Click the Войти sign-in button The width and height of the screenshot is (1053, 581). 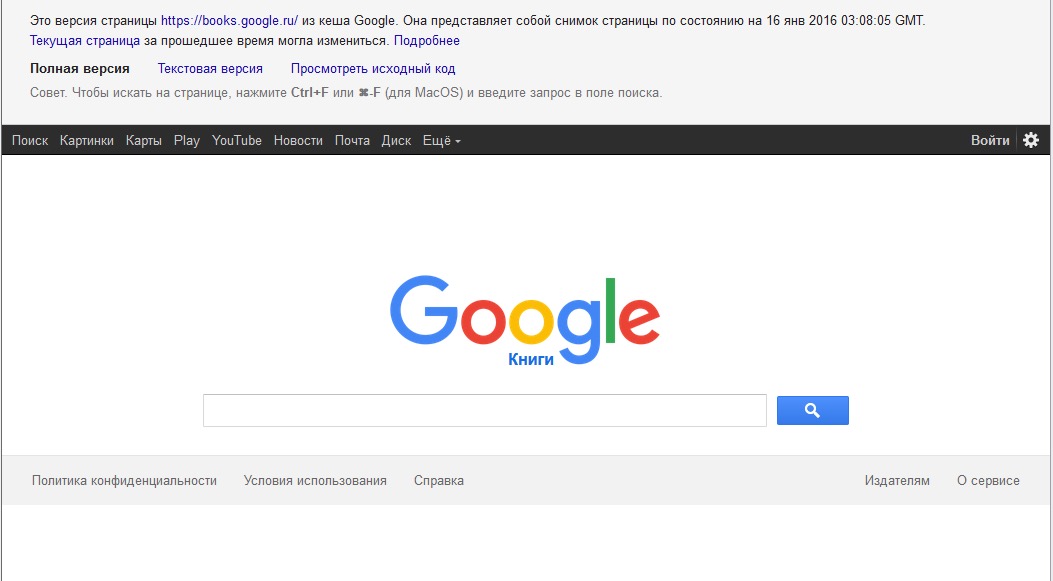click(990, 140)
